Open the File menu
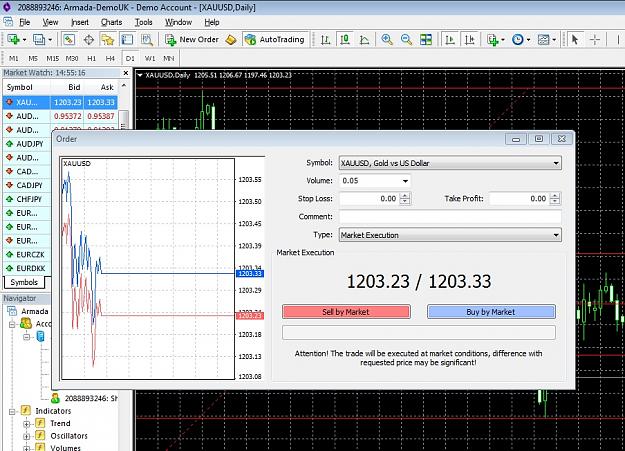Image resolution: width=625 pixels, height=451 pixels. (25, 22)
